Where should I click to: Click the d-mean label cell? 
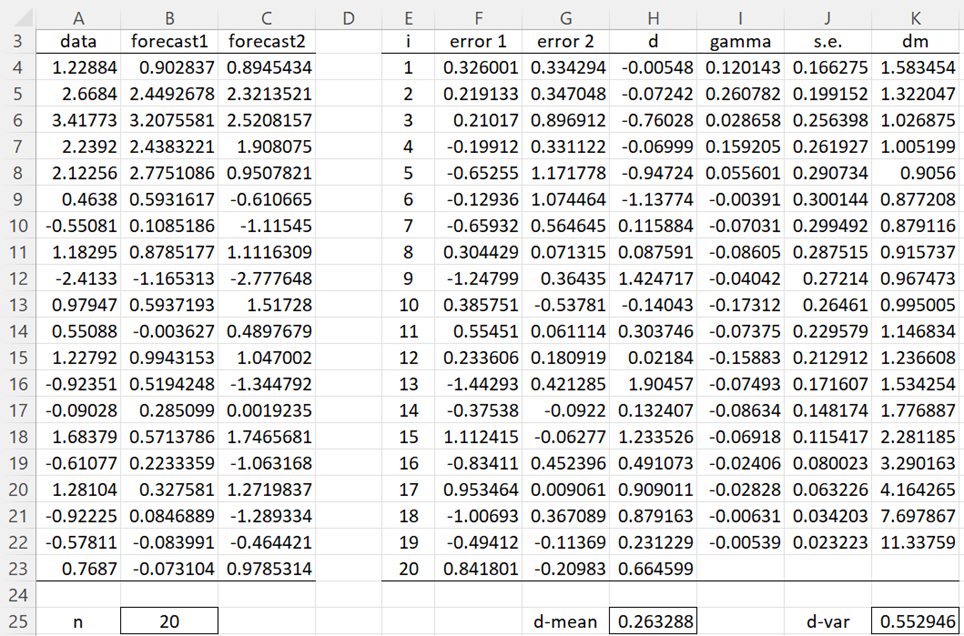(x=566, y=621)
